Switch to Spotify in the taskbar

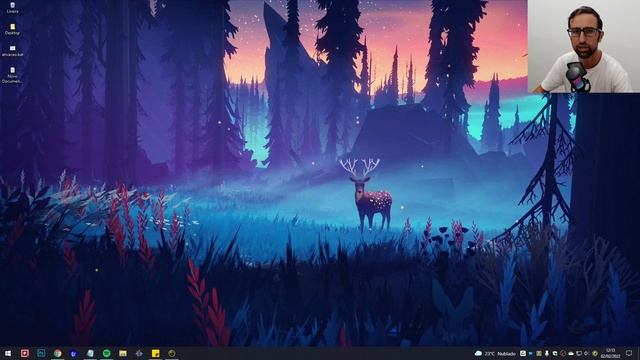[x=107, y=353]
